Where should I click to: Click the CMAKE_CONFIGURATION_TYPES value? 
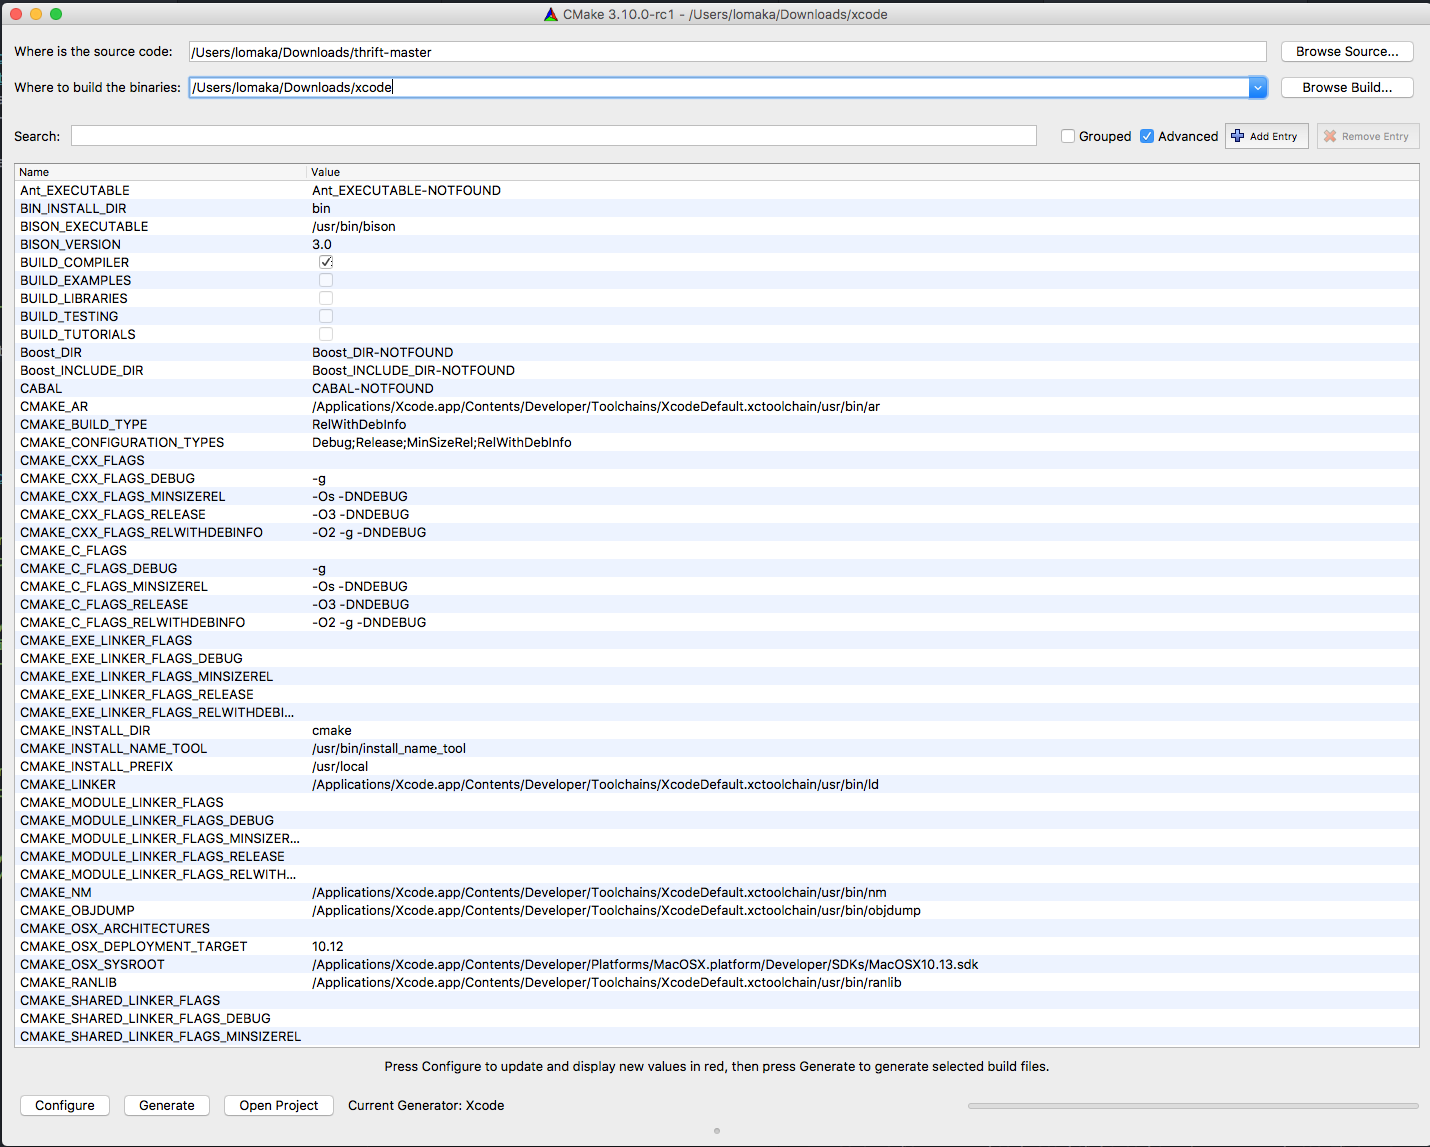[442, 442]
